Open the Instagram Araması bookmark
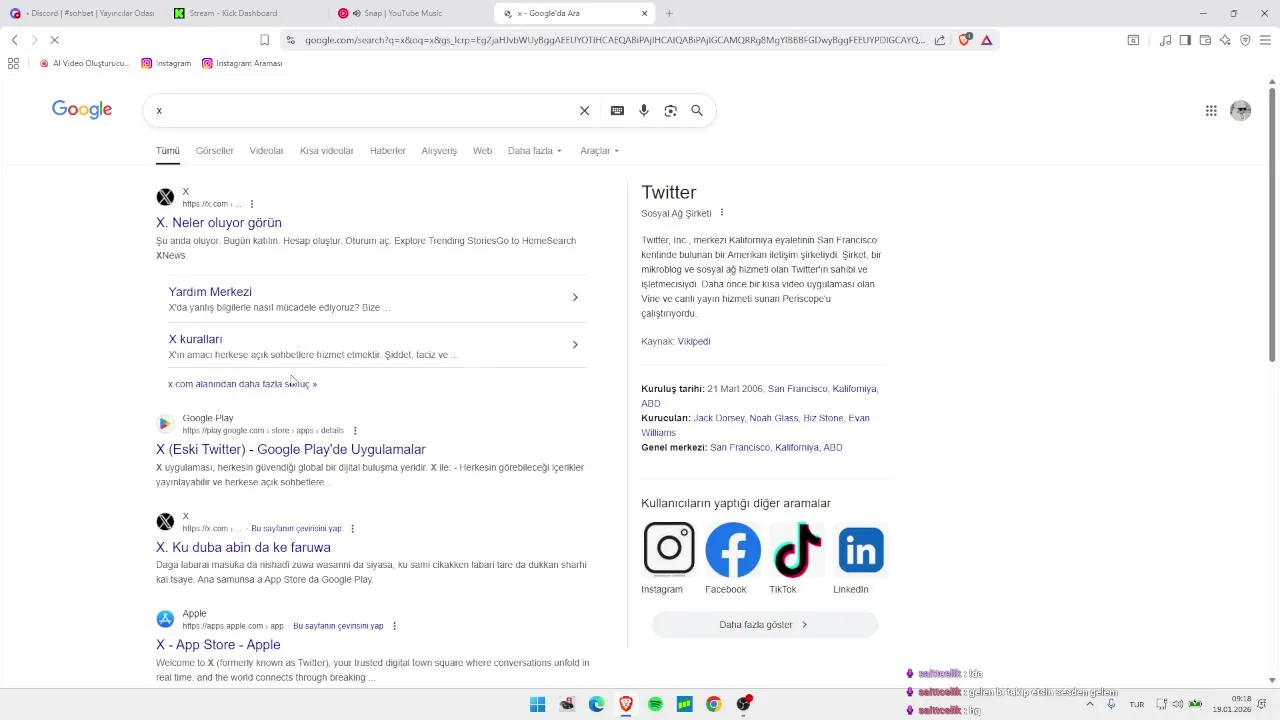This screenshot has height=720, width=1280. tap(242, 63)
